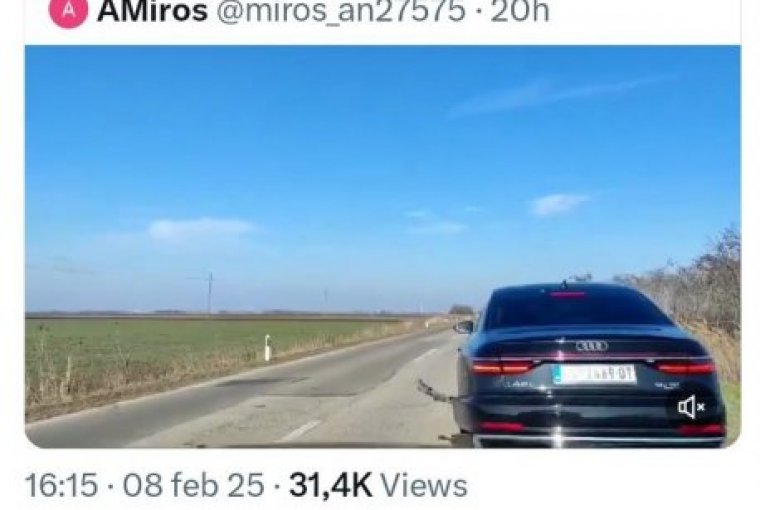765x510 pixels.
Task: Unmute the video with the speaker icon
Action: tap(691, 407)
